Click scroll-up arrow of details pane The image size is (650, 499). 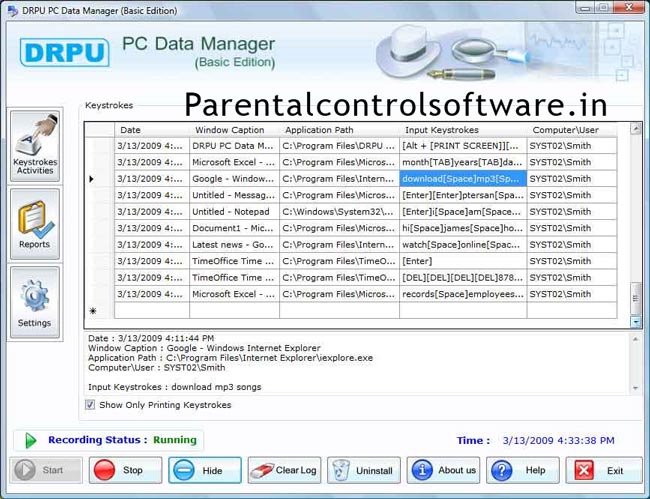pos(635,339)
